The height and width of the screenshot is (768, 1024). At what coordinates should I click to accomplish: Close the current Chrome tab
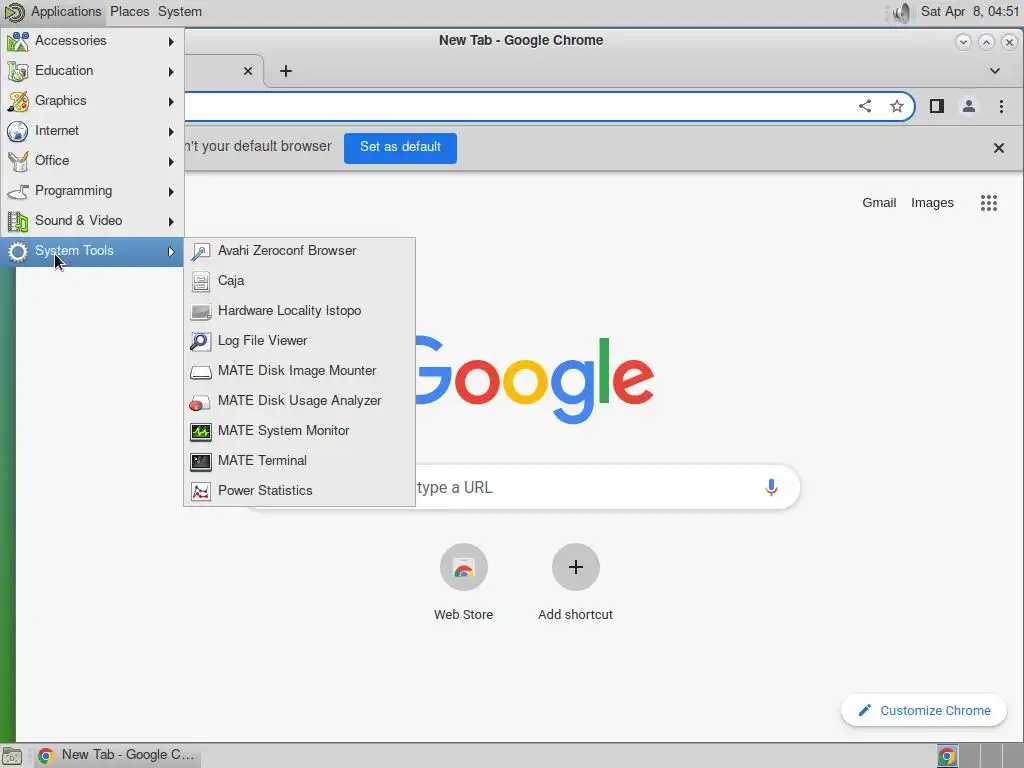[x=248, y=71]
